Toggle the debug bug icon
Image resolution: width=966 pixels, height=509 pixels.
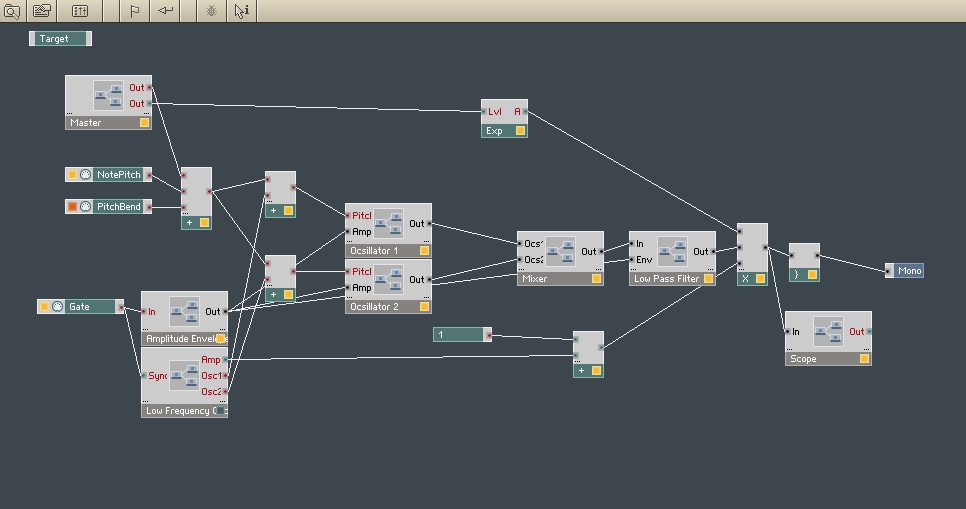tap(211, 10)
